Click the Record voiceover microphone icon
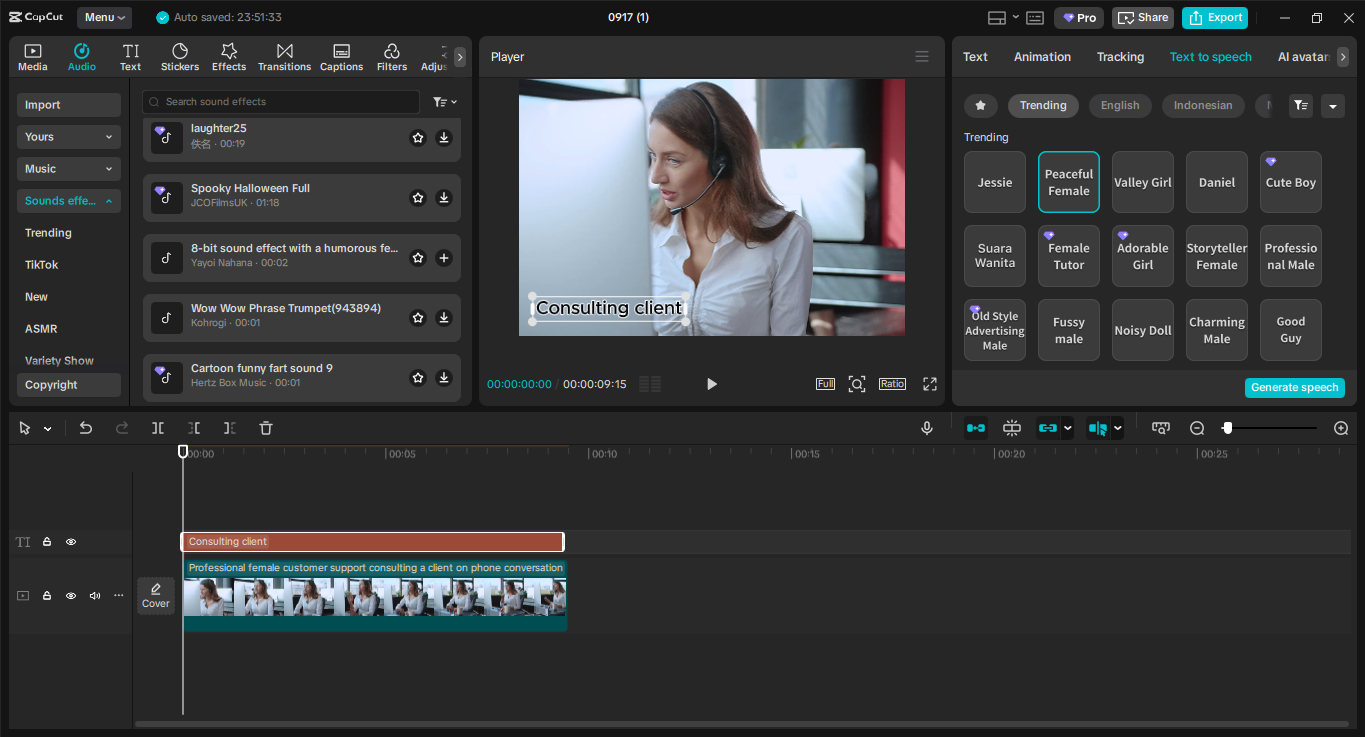This screenshot has height=737, width=1365. [926, 428]
